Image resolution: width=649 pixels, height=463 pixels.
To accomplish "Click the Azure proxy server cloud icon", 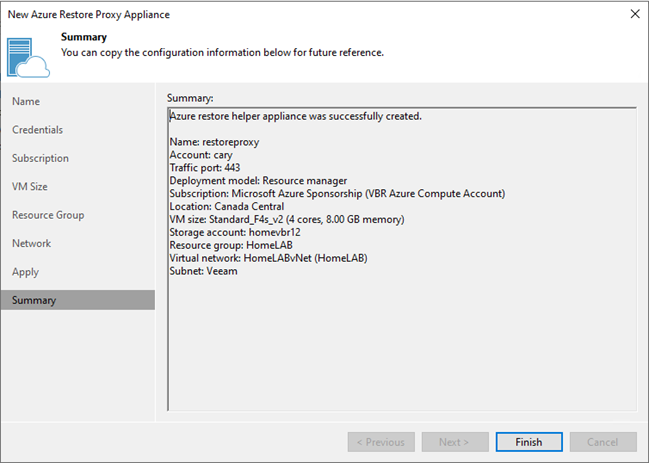I will (28, 58).
